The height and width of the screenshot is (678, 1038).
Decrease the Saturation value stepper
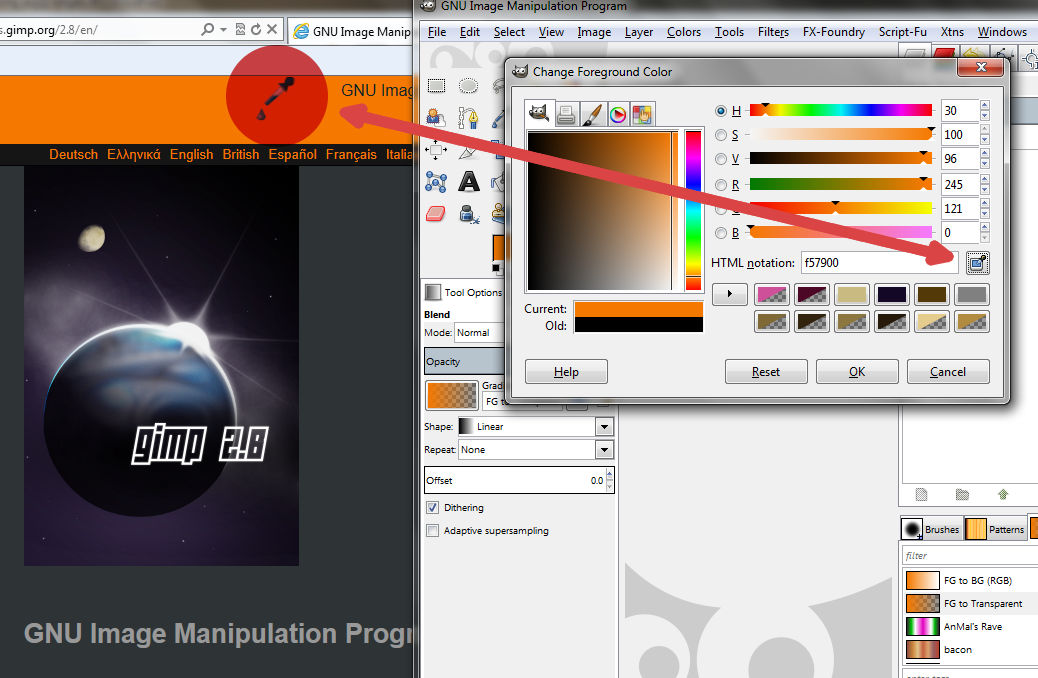[x=984, y=140]
